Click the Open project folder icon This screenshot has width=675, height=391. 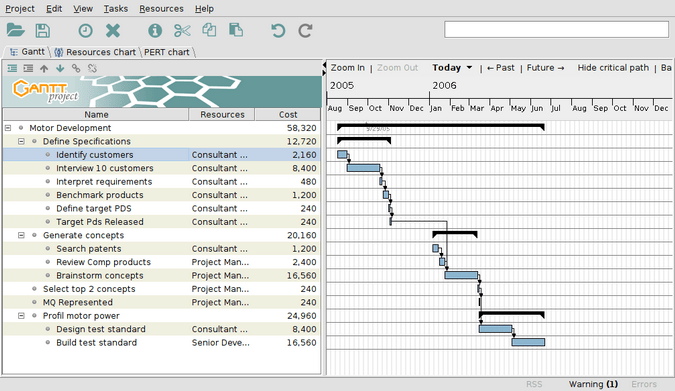pos(15,30)
